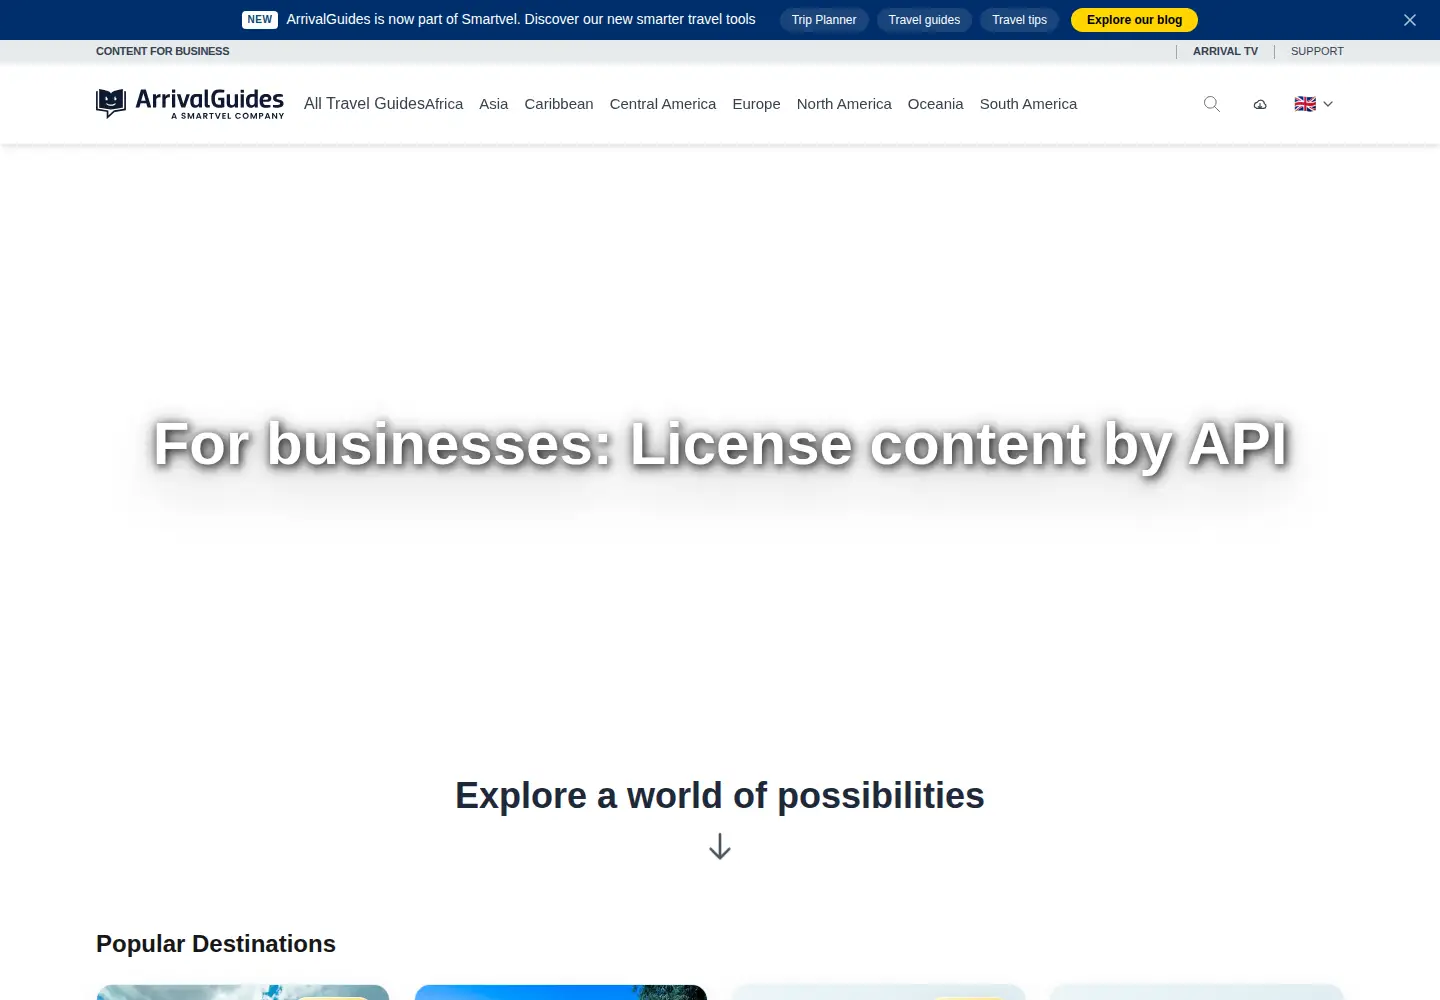1440x1000 pixels.
Task: Select Europe in the navigation
Action: 756,104
